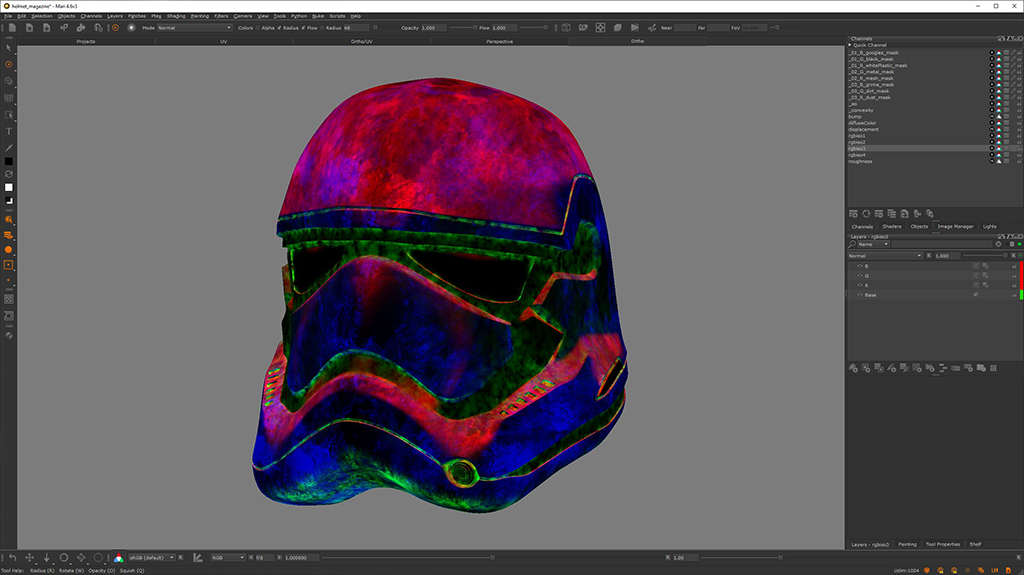Hide the G layer using its eye icon

point(859,276)
